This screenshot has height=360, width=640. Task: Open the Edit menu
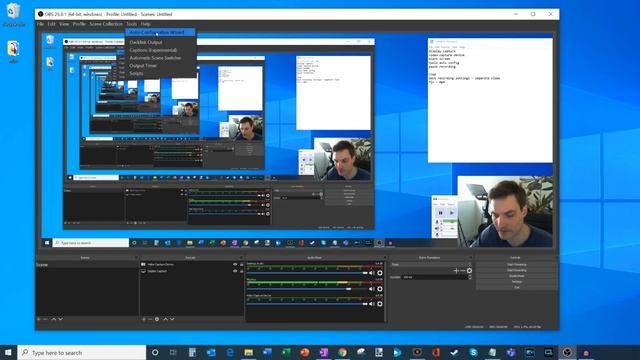coord(51,24)
